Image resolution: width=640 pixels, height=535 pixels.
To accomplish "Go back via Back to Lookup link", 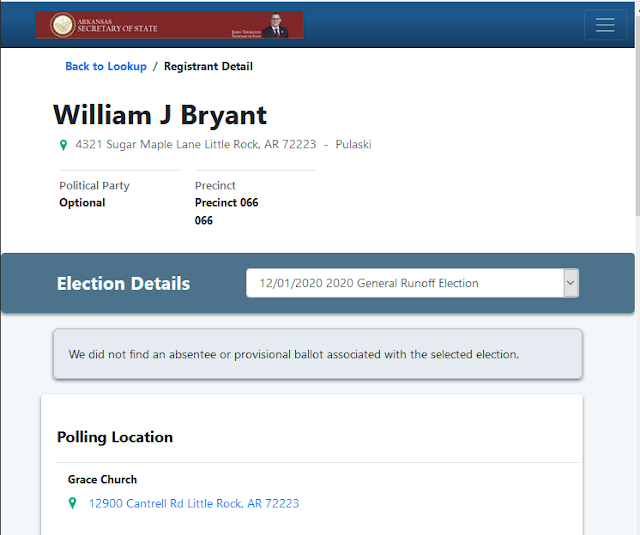I will tap(106, 66).
